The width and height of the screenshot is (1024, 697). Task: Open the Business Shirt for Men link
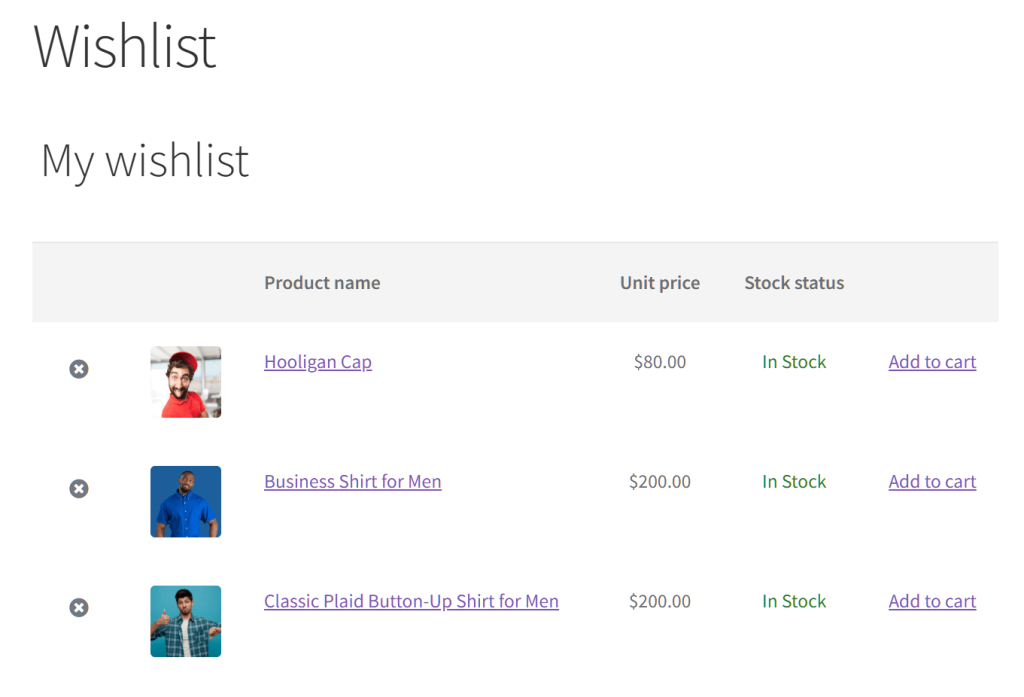click(352, 481)
